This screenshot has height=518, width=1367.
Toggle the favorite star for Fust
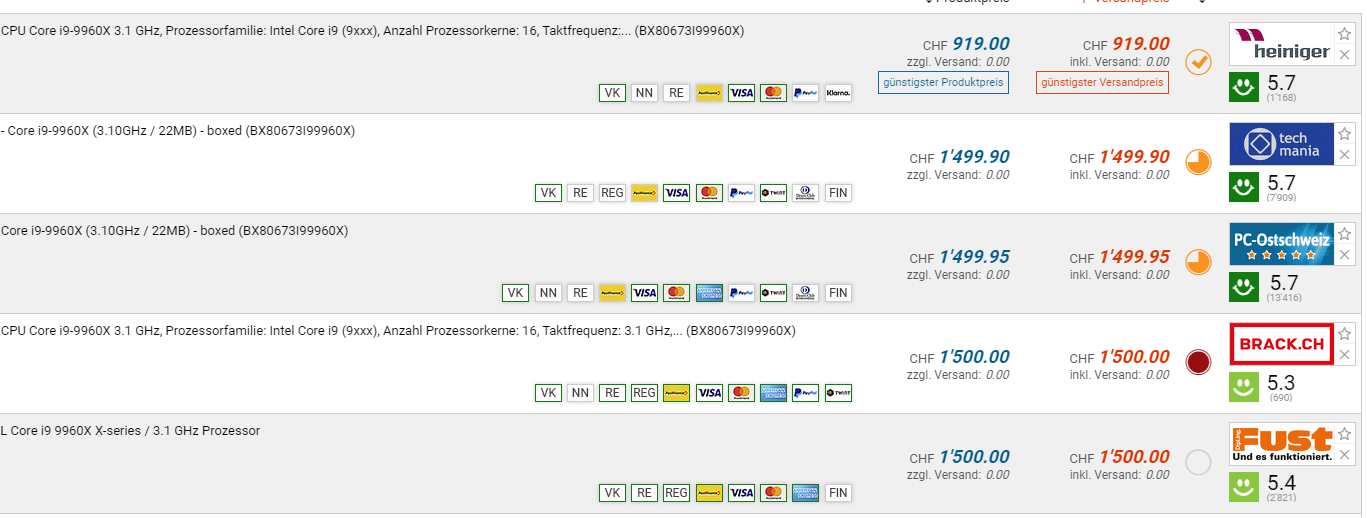pyautogui.click(x=1345, y=434)
